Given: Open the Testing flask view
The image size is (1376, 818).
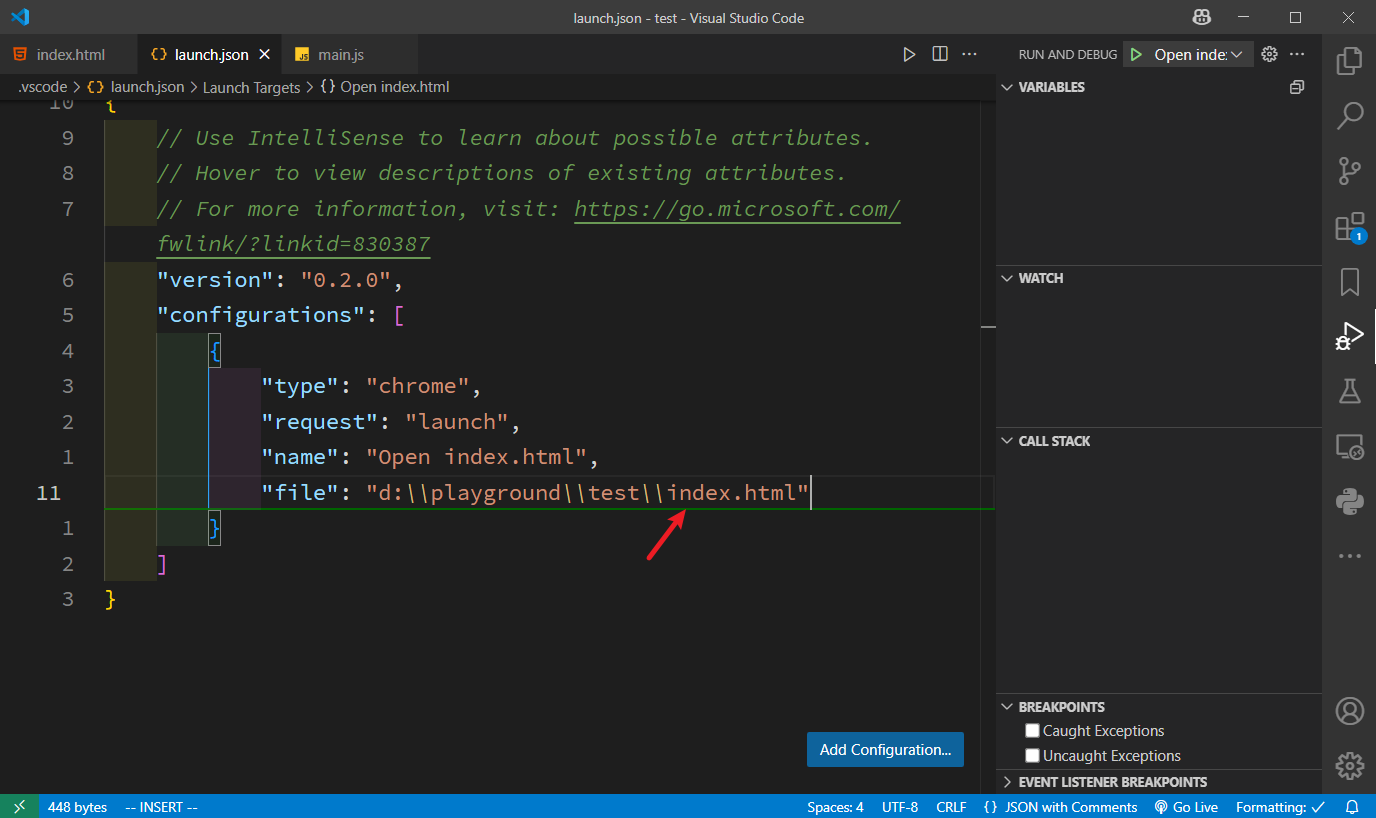Looking at the screenshot, I should (x=1349, y=391).
